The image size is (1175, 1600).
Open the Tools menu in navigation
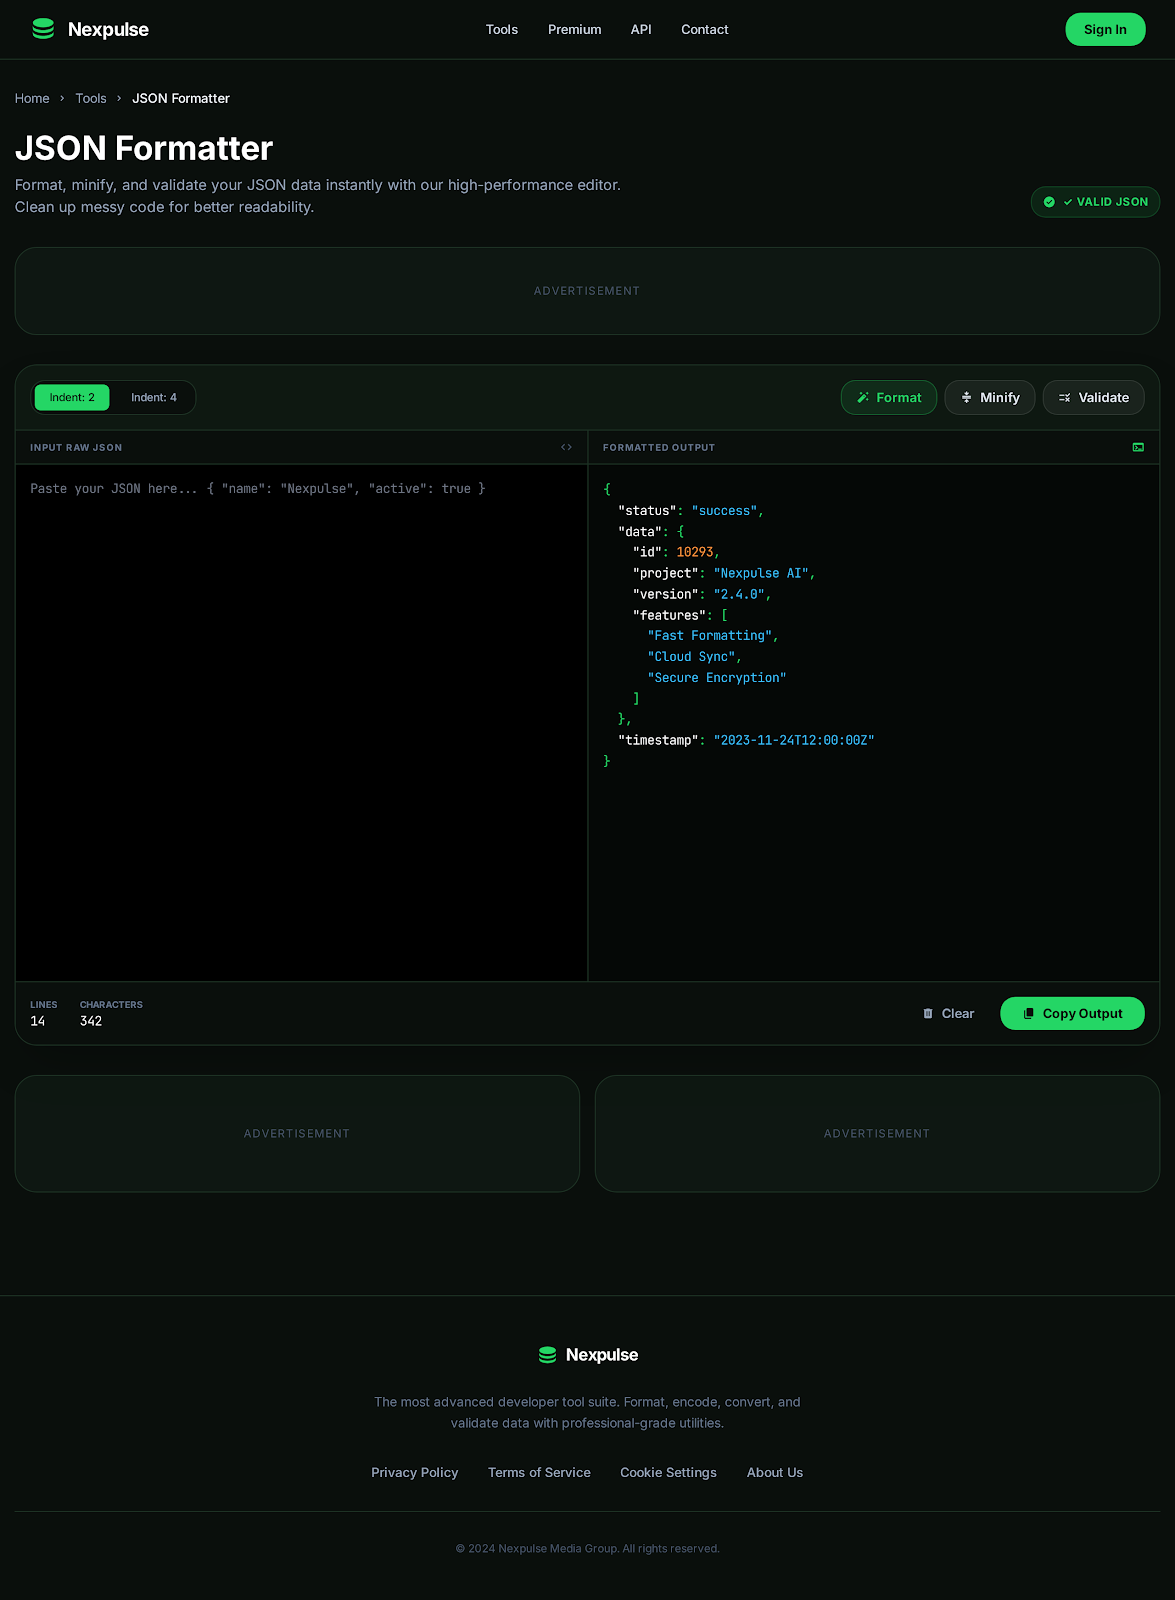tap(502, 30)
